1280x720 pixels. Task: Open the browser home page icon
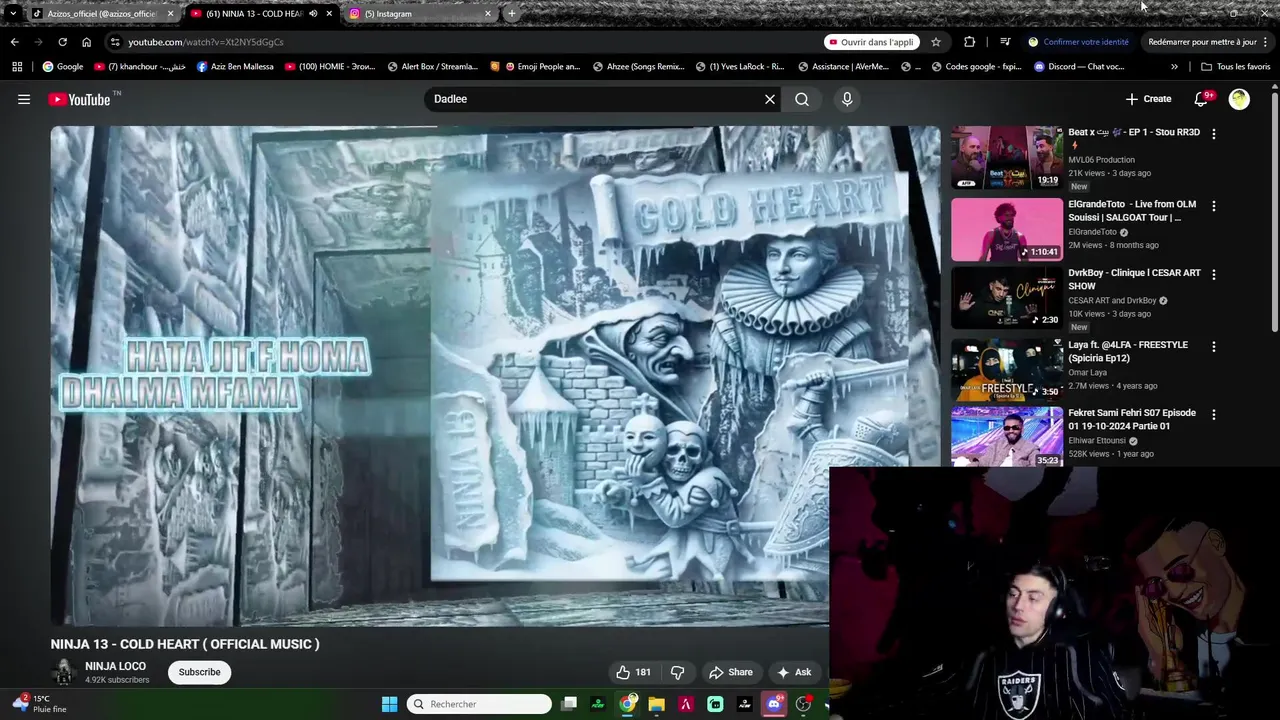point(86,42)
